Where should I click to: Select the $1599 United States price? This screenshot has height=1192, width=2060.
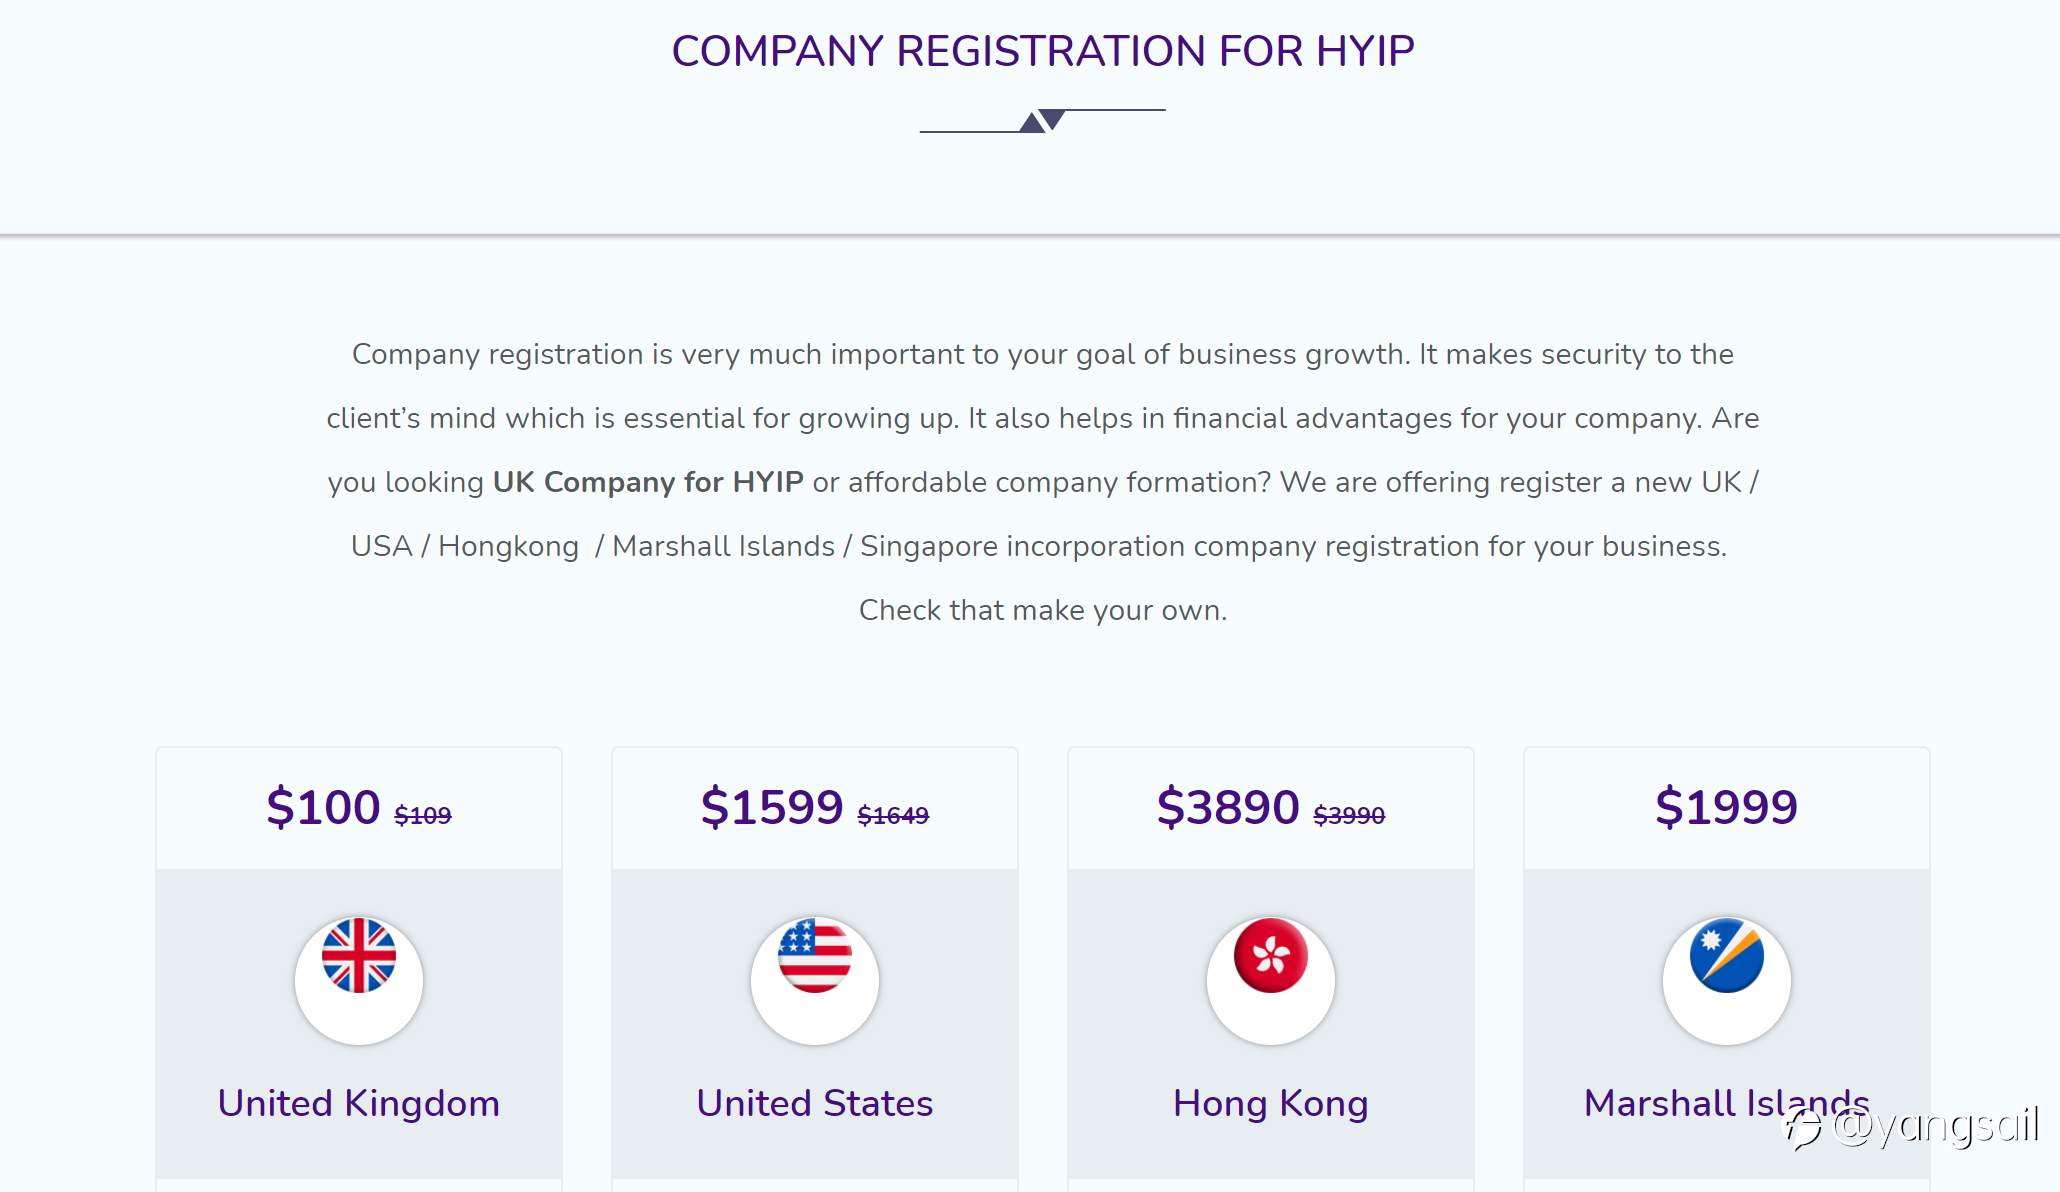772,807
